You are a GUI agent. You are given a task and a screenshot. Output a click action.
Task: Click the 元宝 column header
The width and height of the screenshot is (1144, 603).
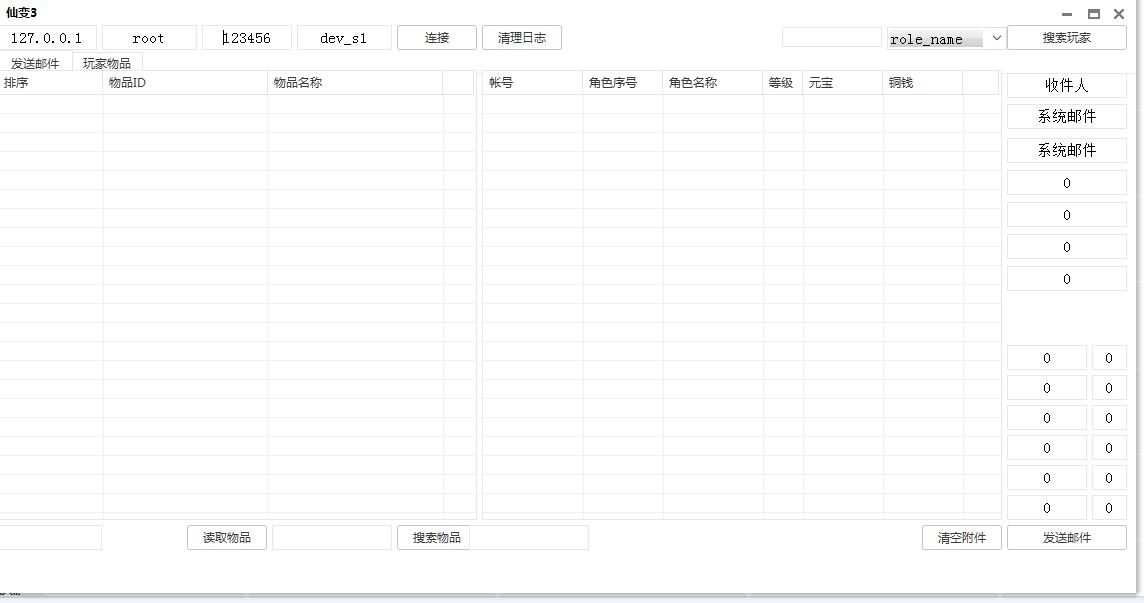(x=842, y=83)
